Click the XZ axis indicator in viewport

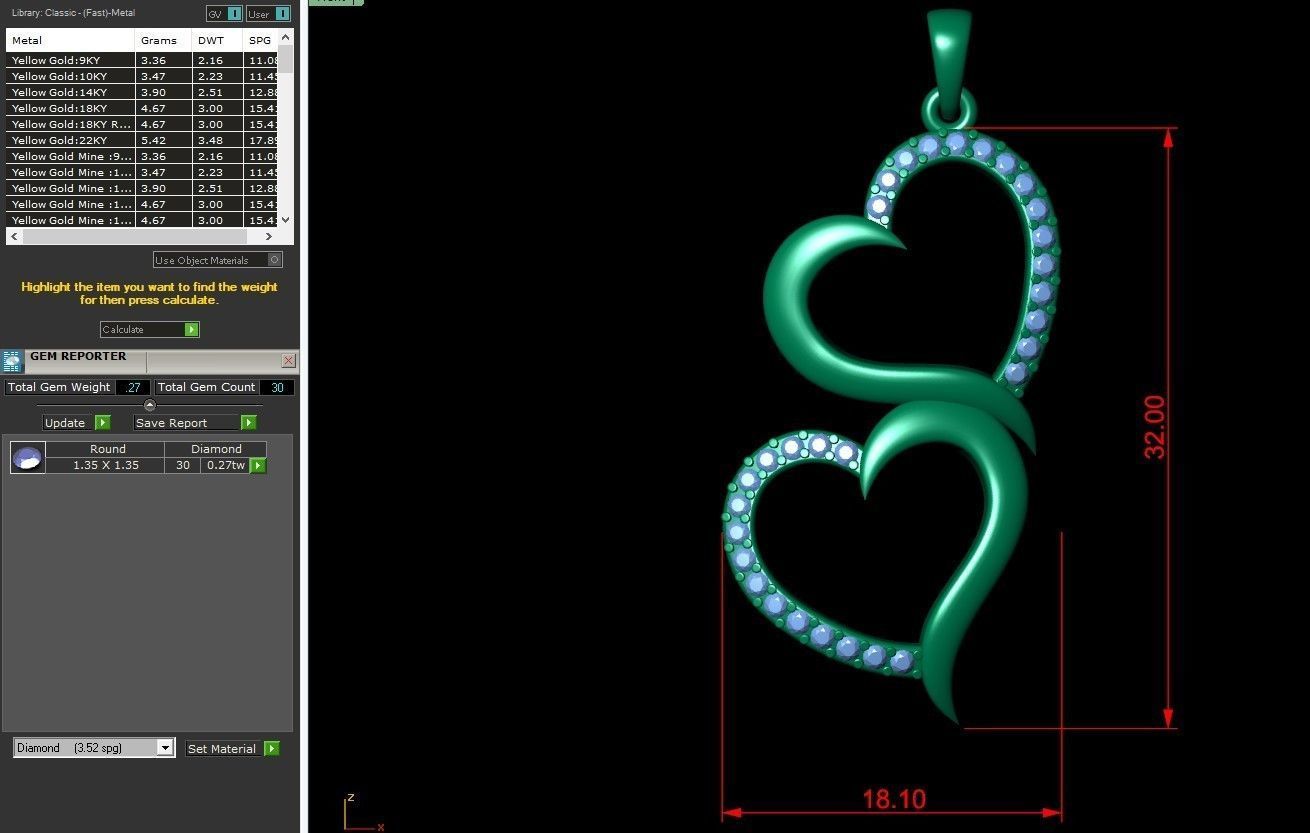tap(362, 812)
